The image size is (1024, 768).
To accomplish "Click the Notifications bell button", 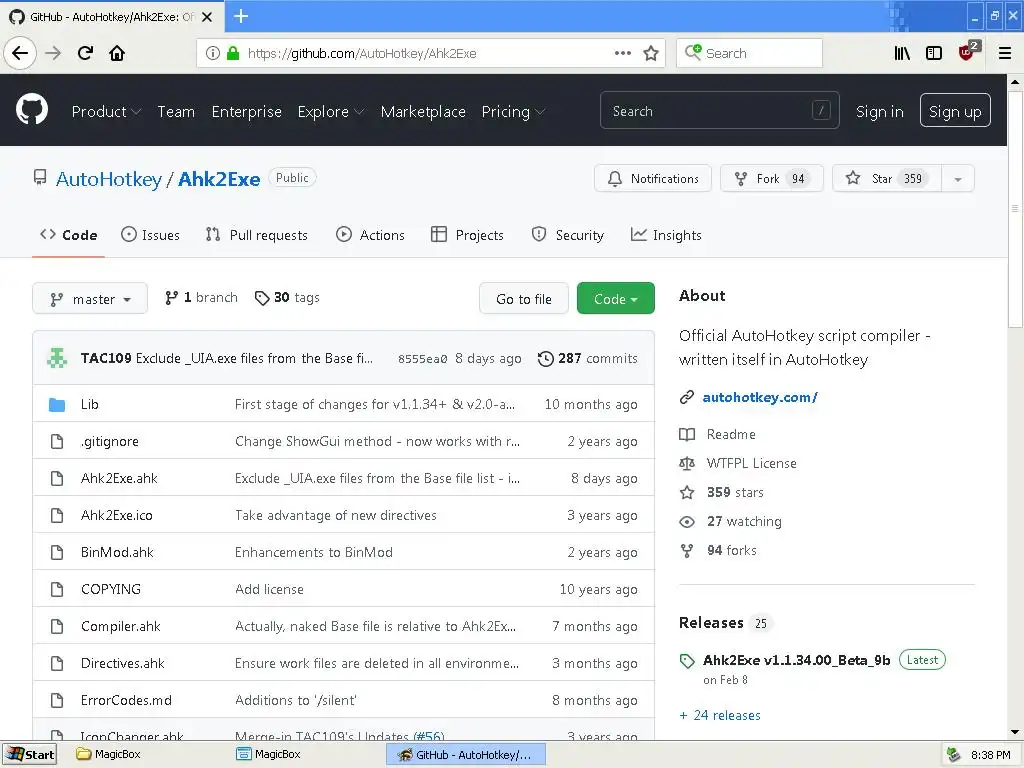I will pyautogui.click(x=652, y=178).
